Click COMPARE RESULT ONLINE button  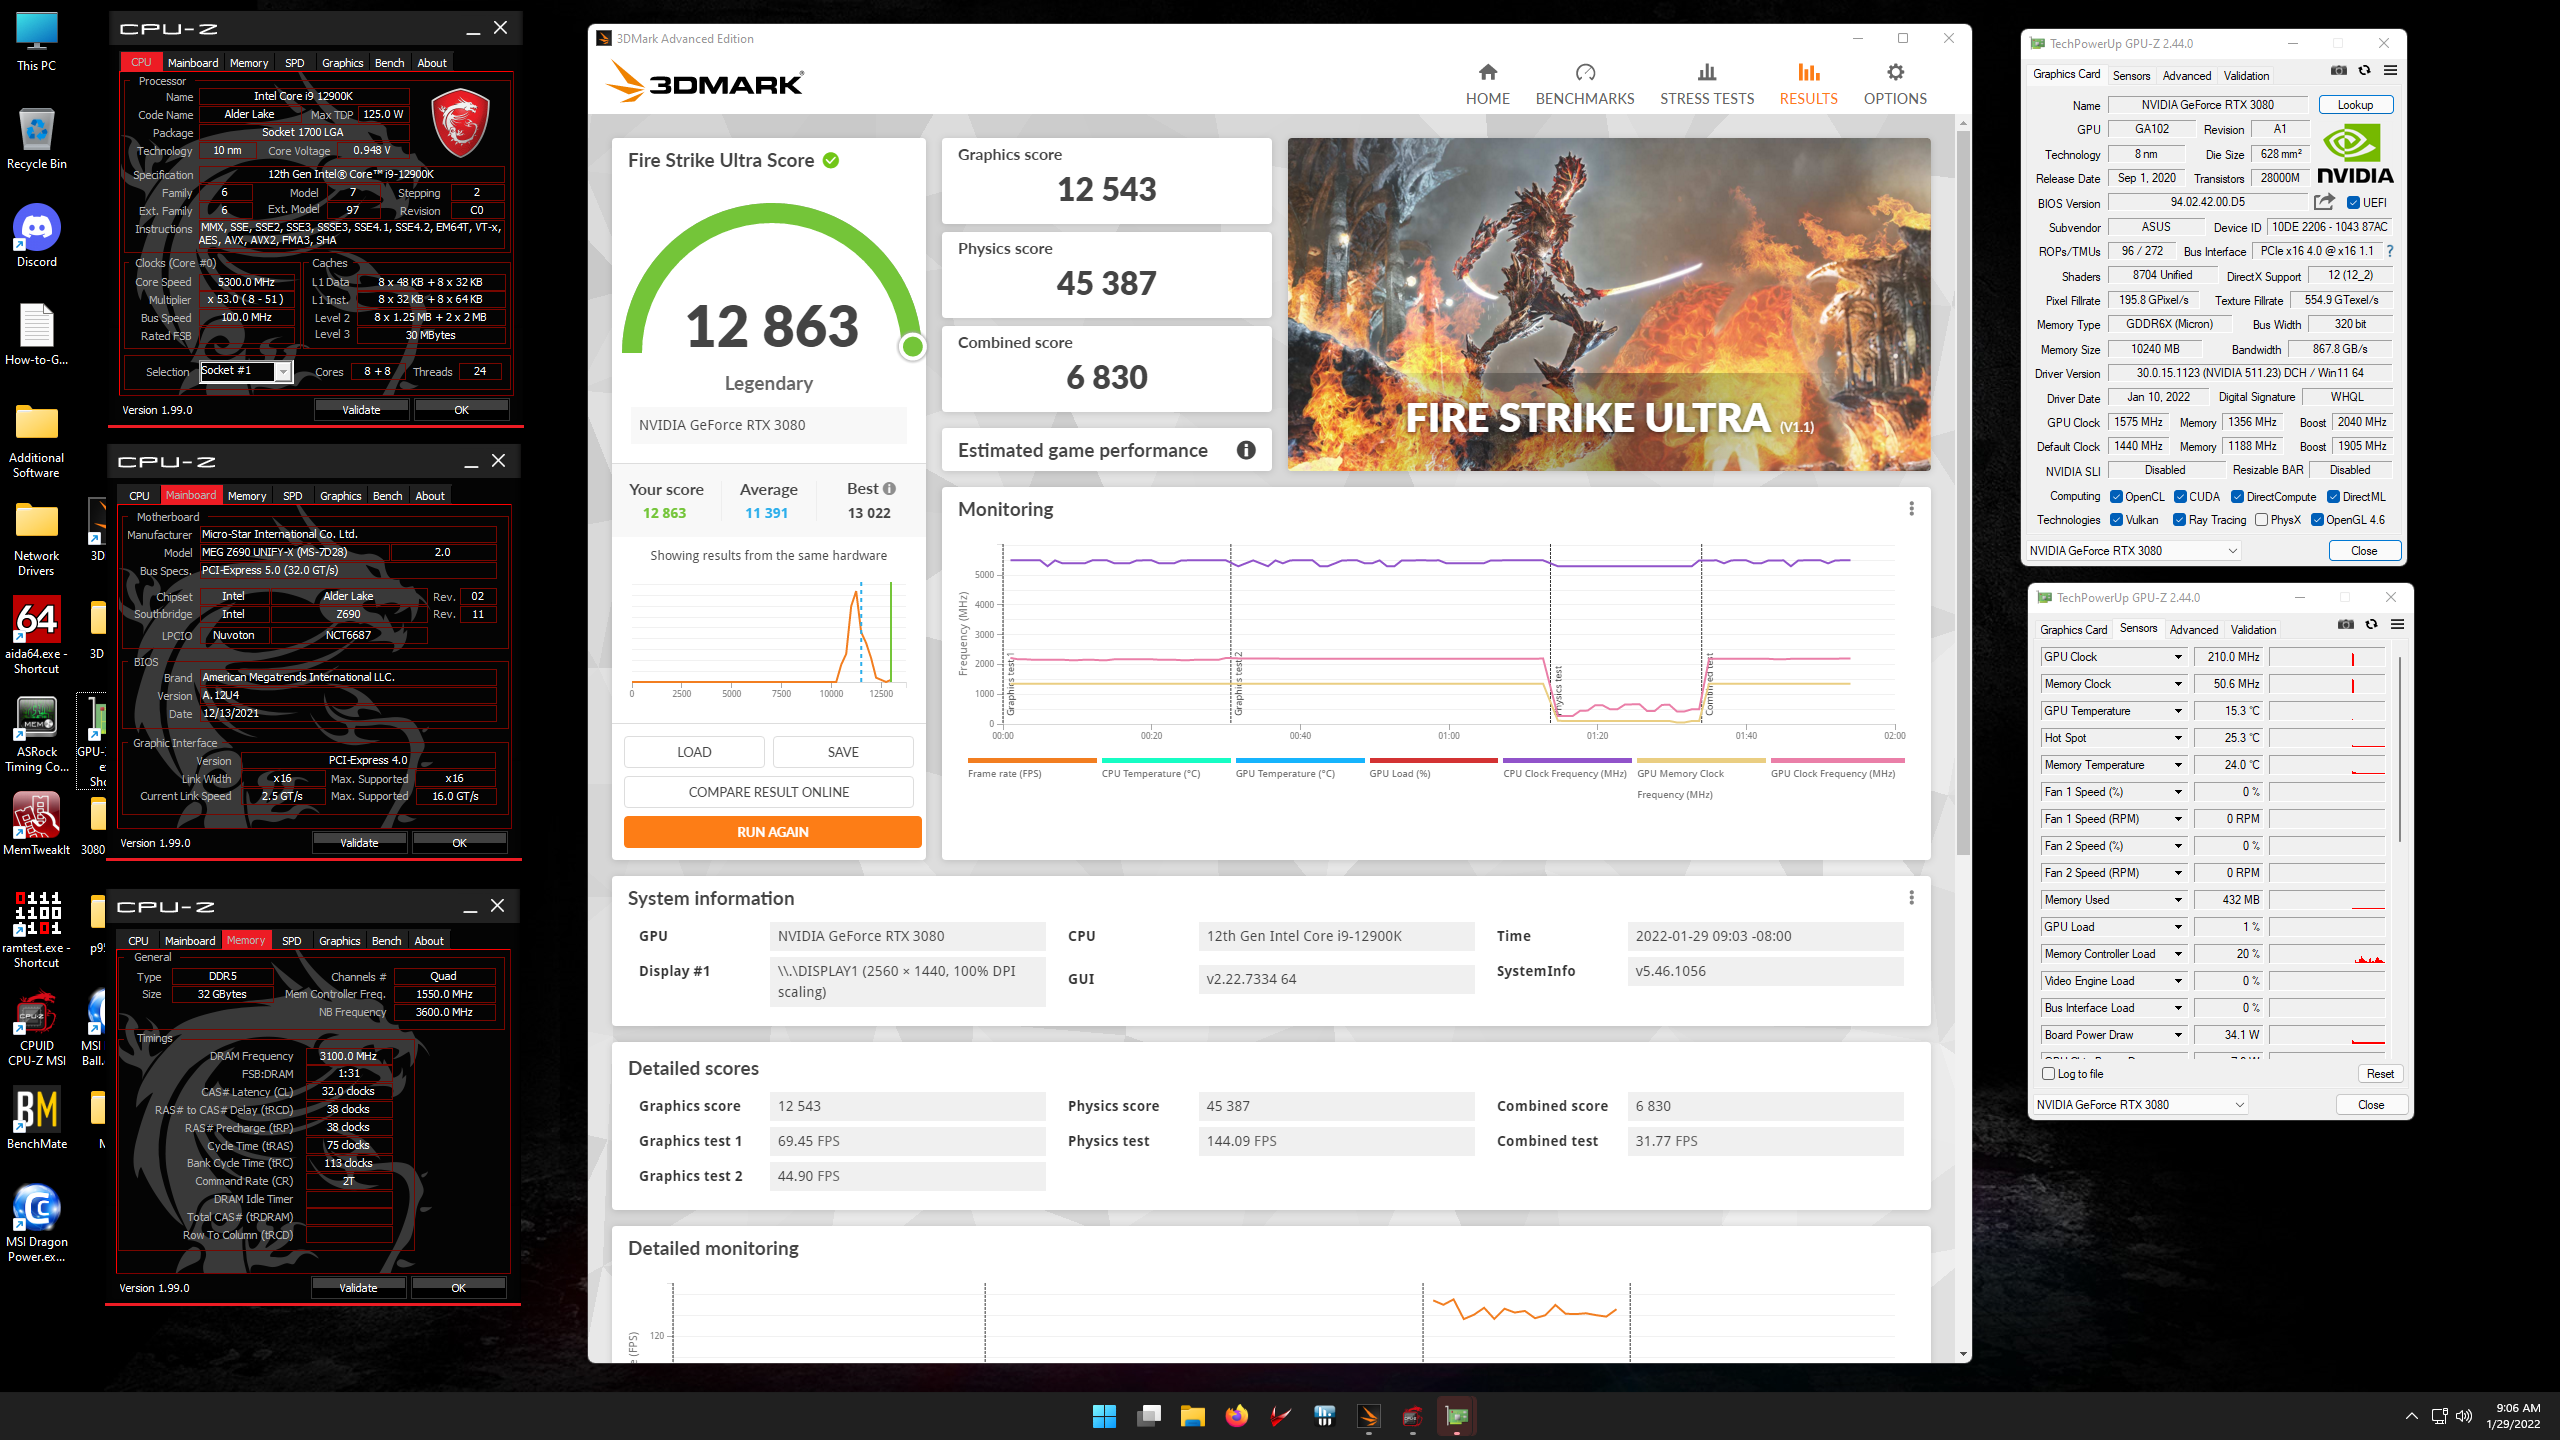(768, 792)
